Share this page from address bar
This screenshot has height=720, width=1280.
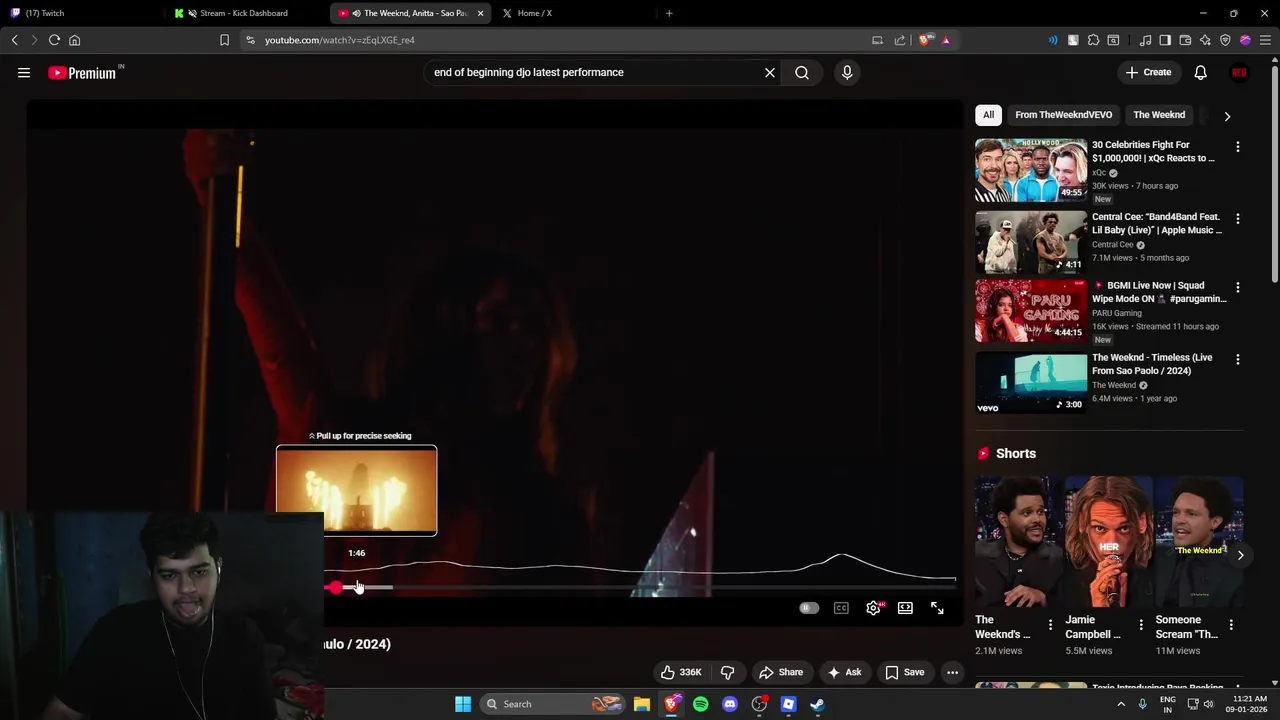click(899, 40)
